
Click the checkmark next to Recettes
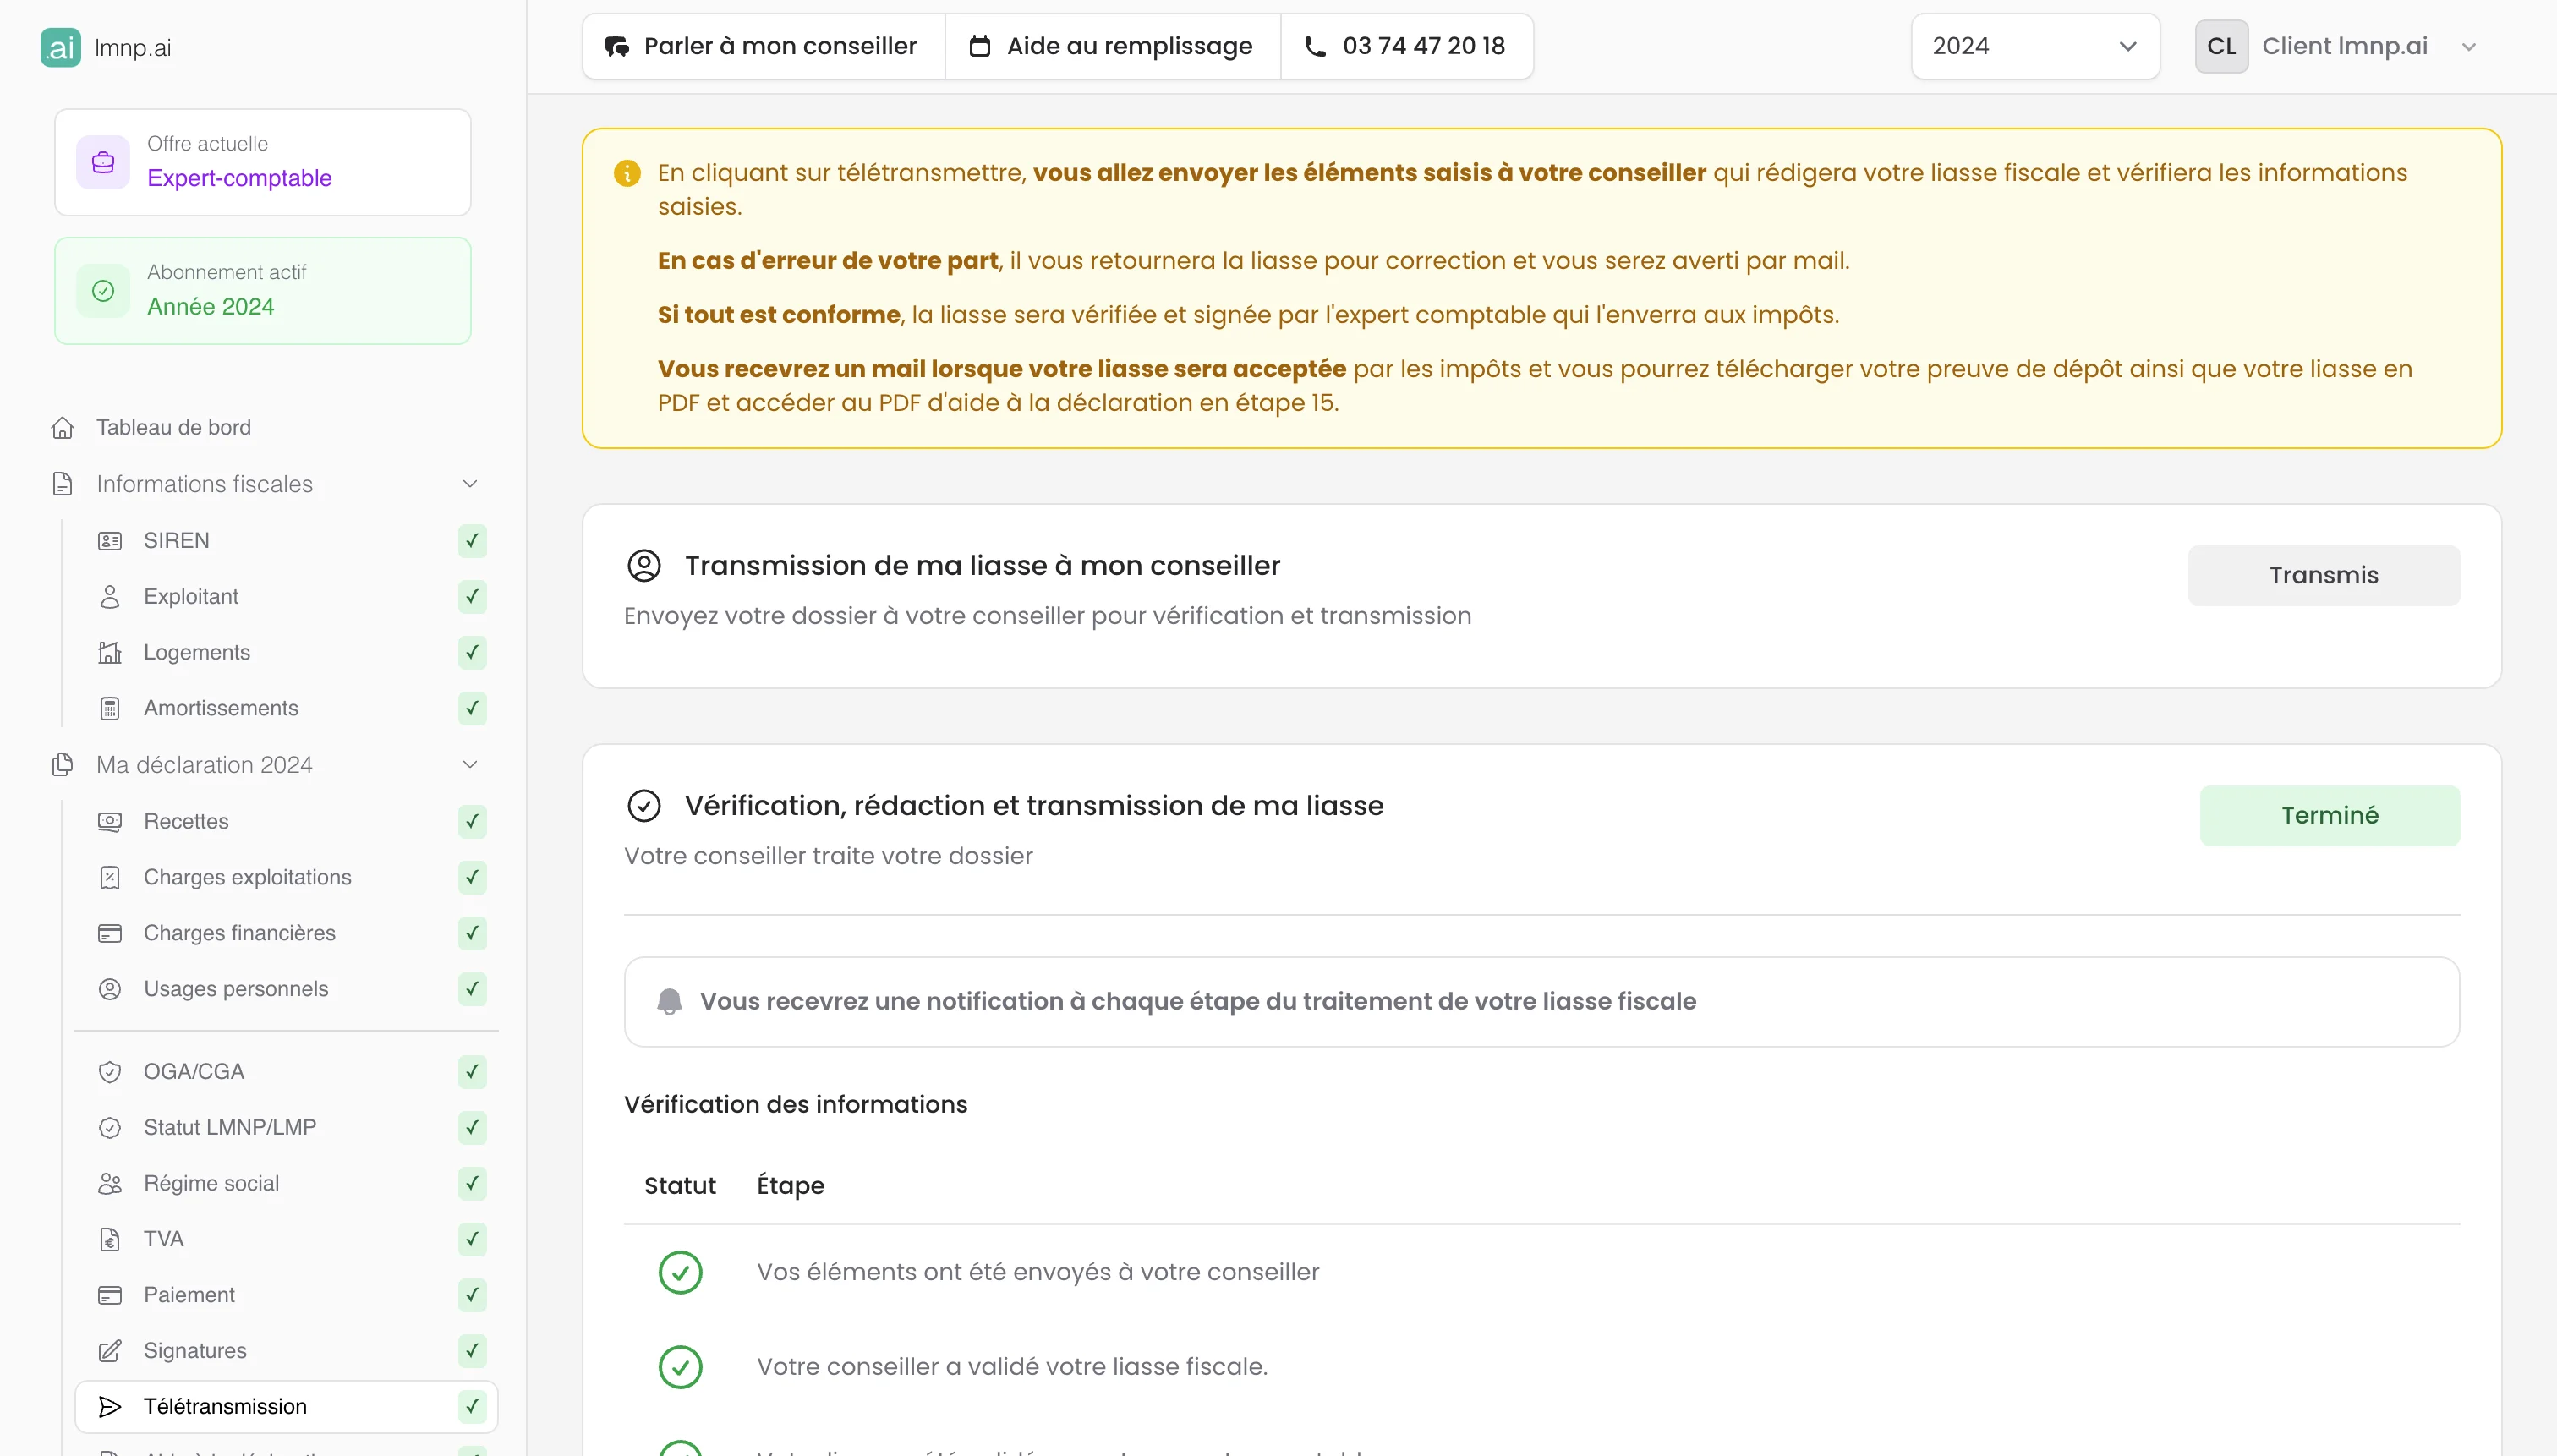click(472, 821)
